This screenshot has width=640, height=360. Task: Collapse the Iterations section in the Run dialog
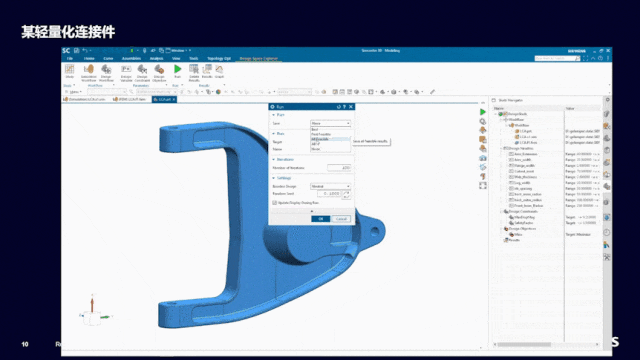point(274,159)
